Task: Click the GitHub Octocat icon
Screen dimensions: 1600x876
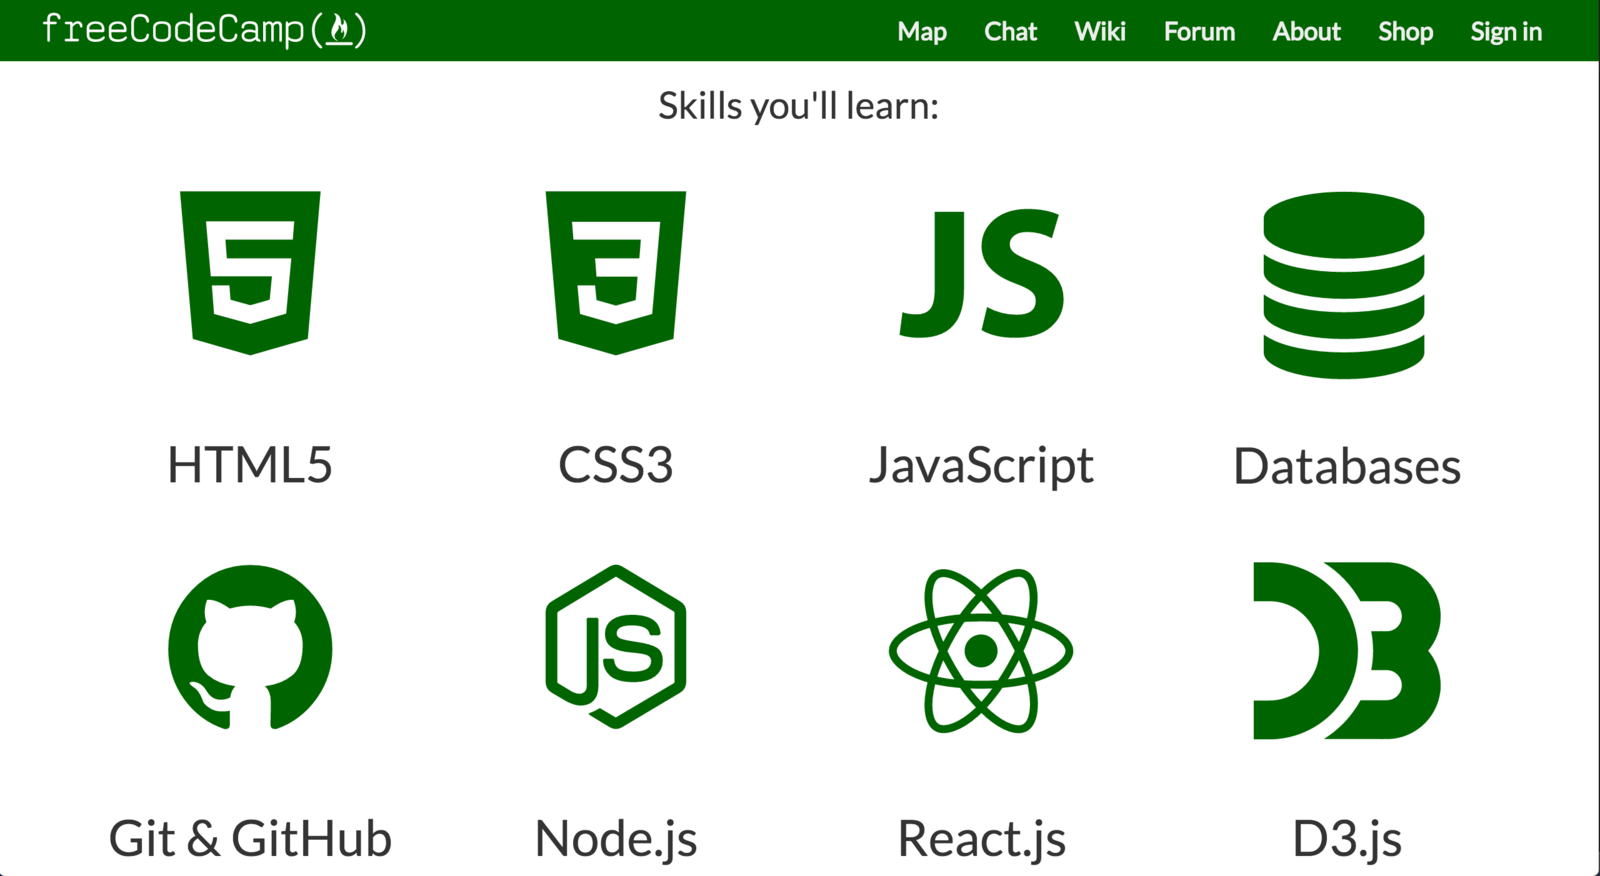Action: [x=250, y=648]
